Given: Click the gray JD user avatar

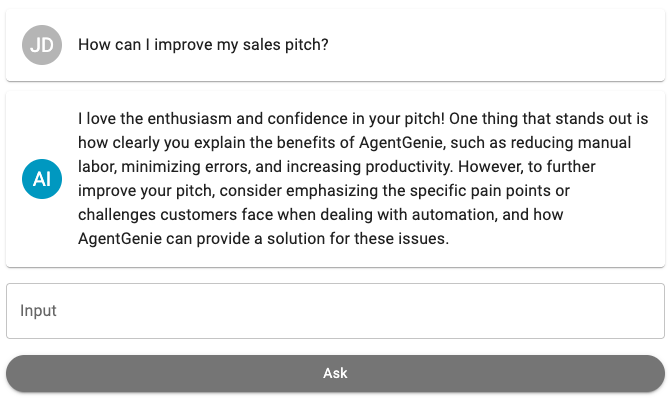Looking at the screenshot, I should [x=42, y=45].
